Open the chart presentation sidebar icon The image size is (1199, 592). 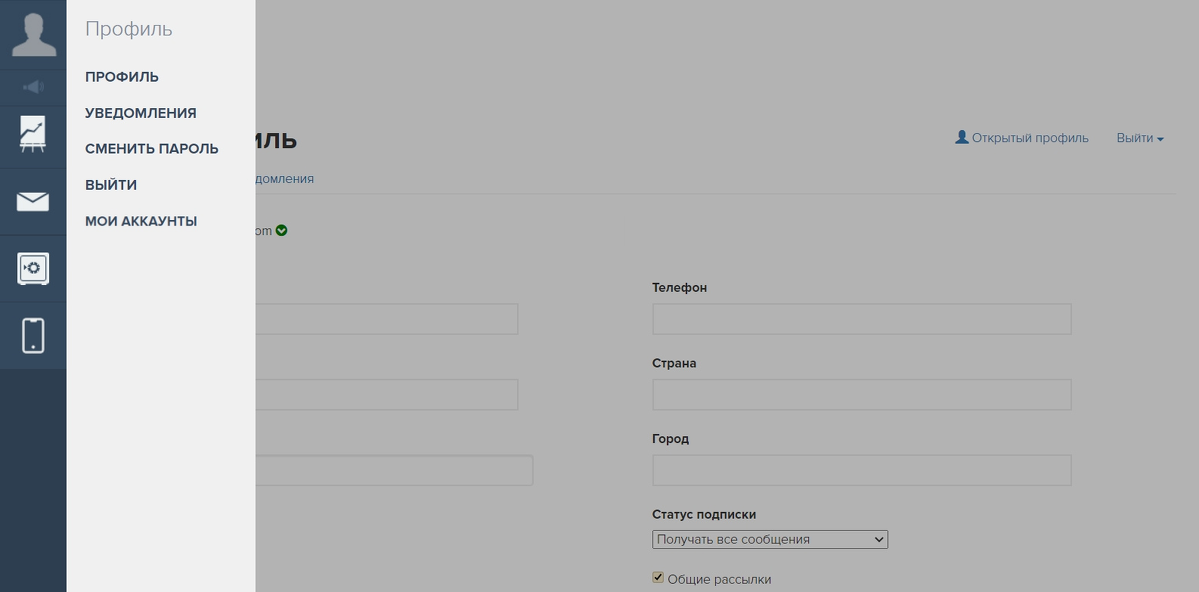click(33, 135)
